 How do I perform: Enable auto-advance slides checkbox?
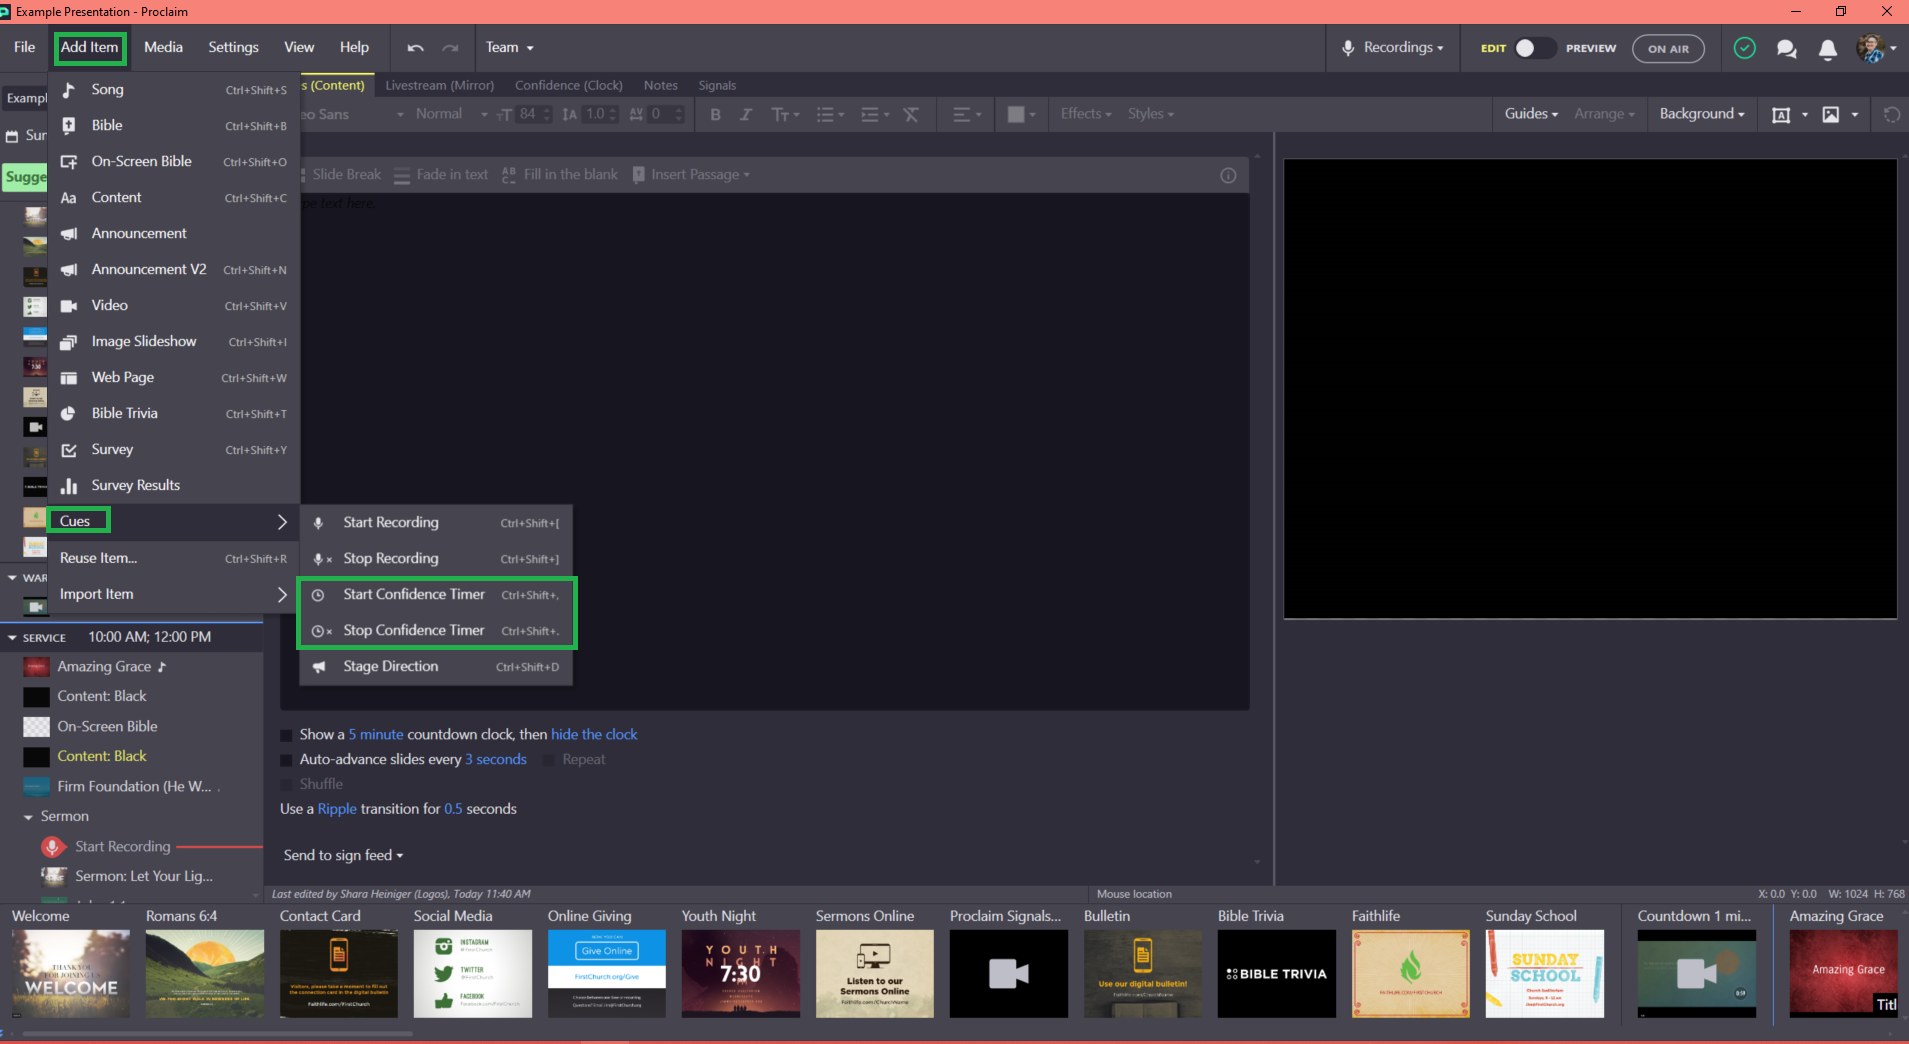coord(286,760)
